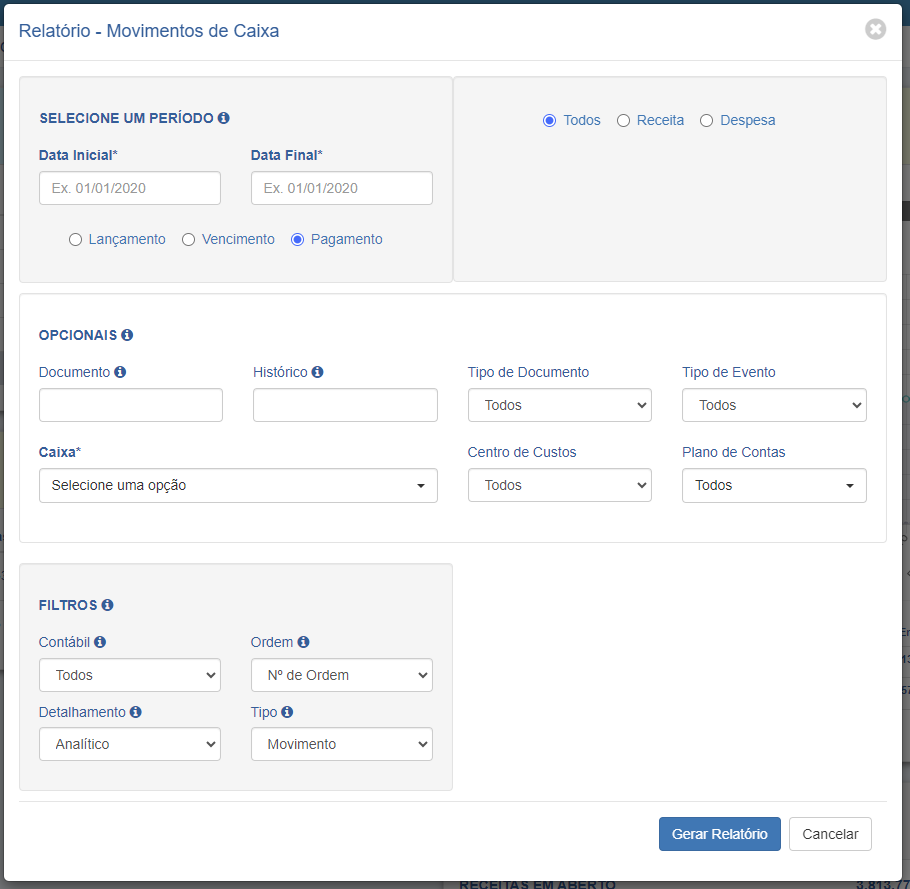The image size is (910, 889).
Task: Click the Plano de Contas label
Action: (x=734, y=452)
